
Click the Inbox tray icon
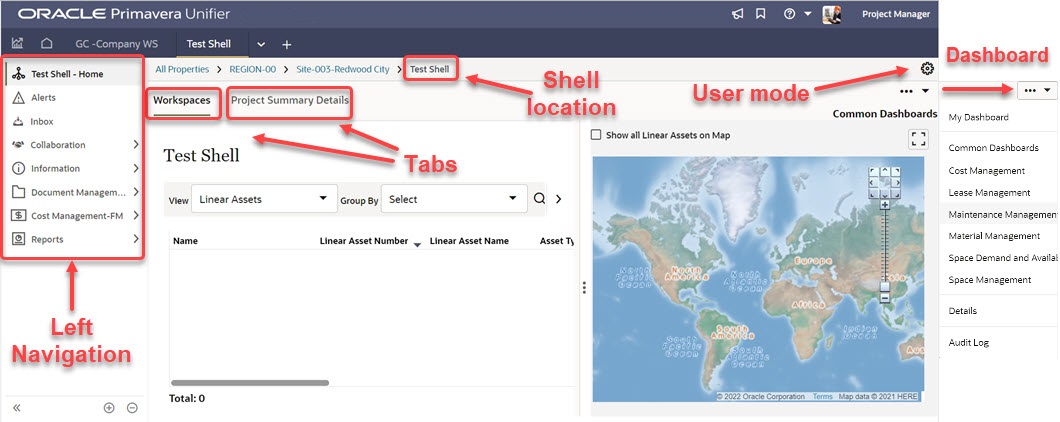click(x=18, y=122)
